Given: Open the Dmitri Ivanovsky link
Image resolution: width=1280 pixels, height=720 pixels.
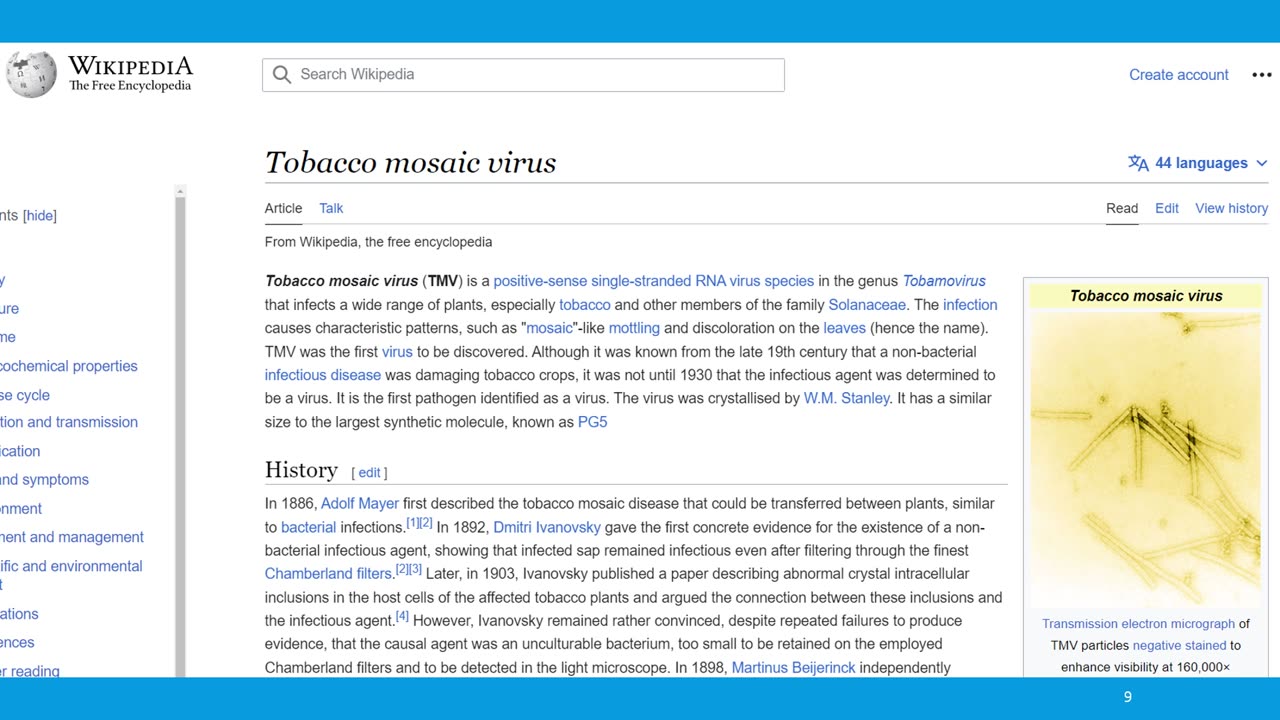Looking at the screenshot, I should pyautogui.click(x=547, y=527).
